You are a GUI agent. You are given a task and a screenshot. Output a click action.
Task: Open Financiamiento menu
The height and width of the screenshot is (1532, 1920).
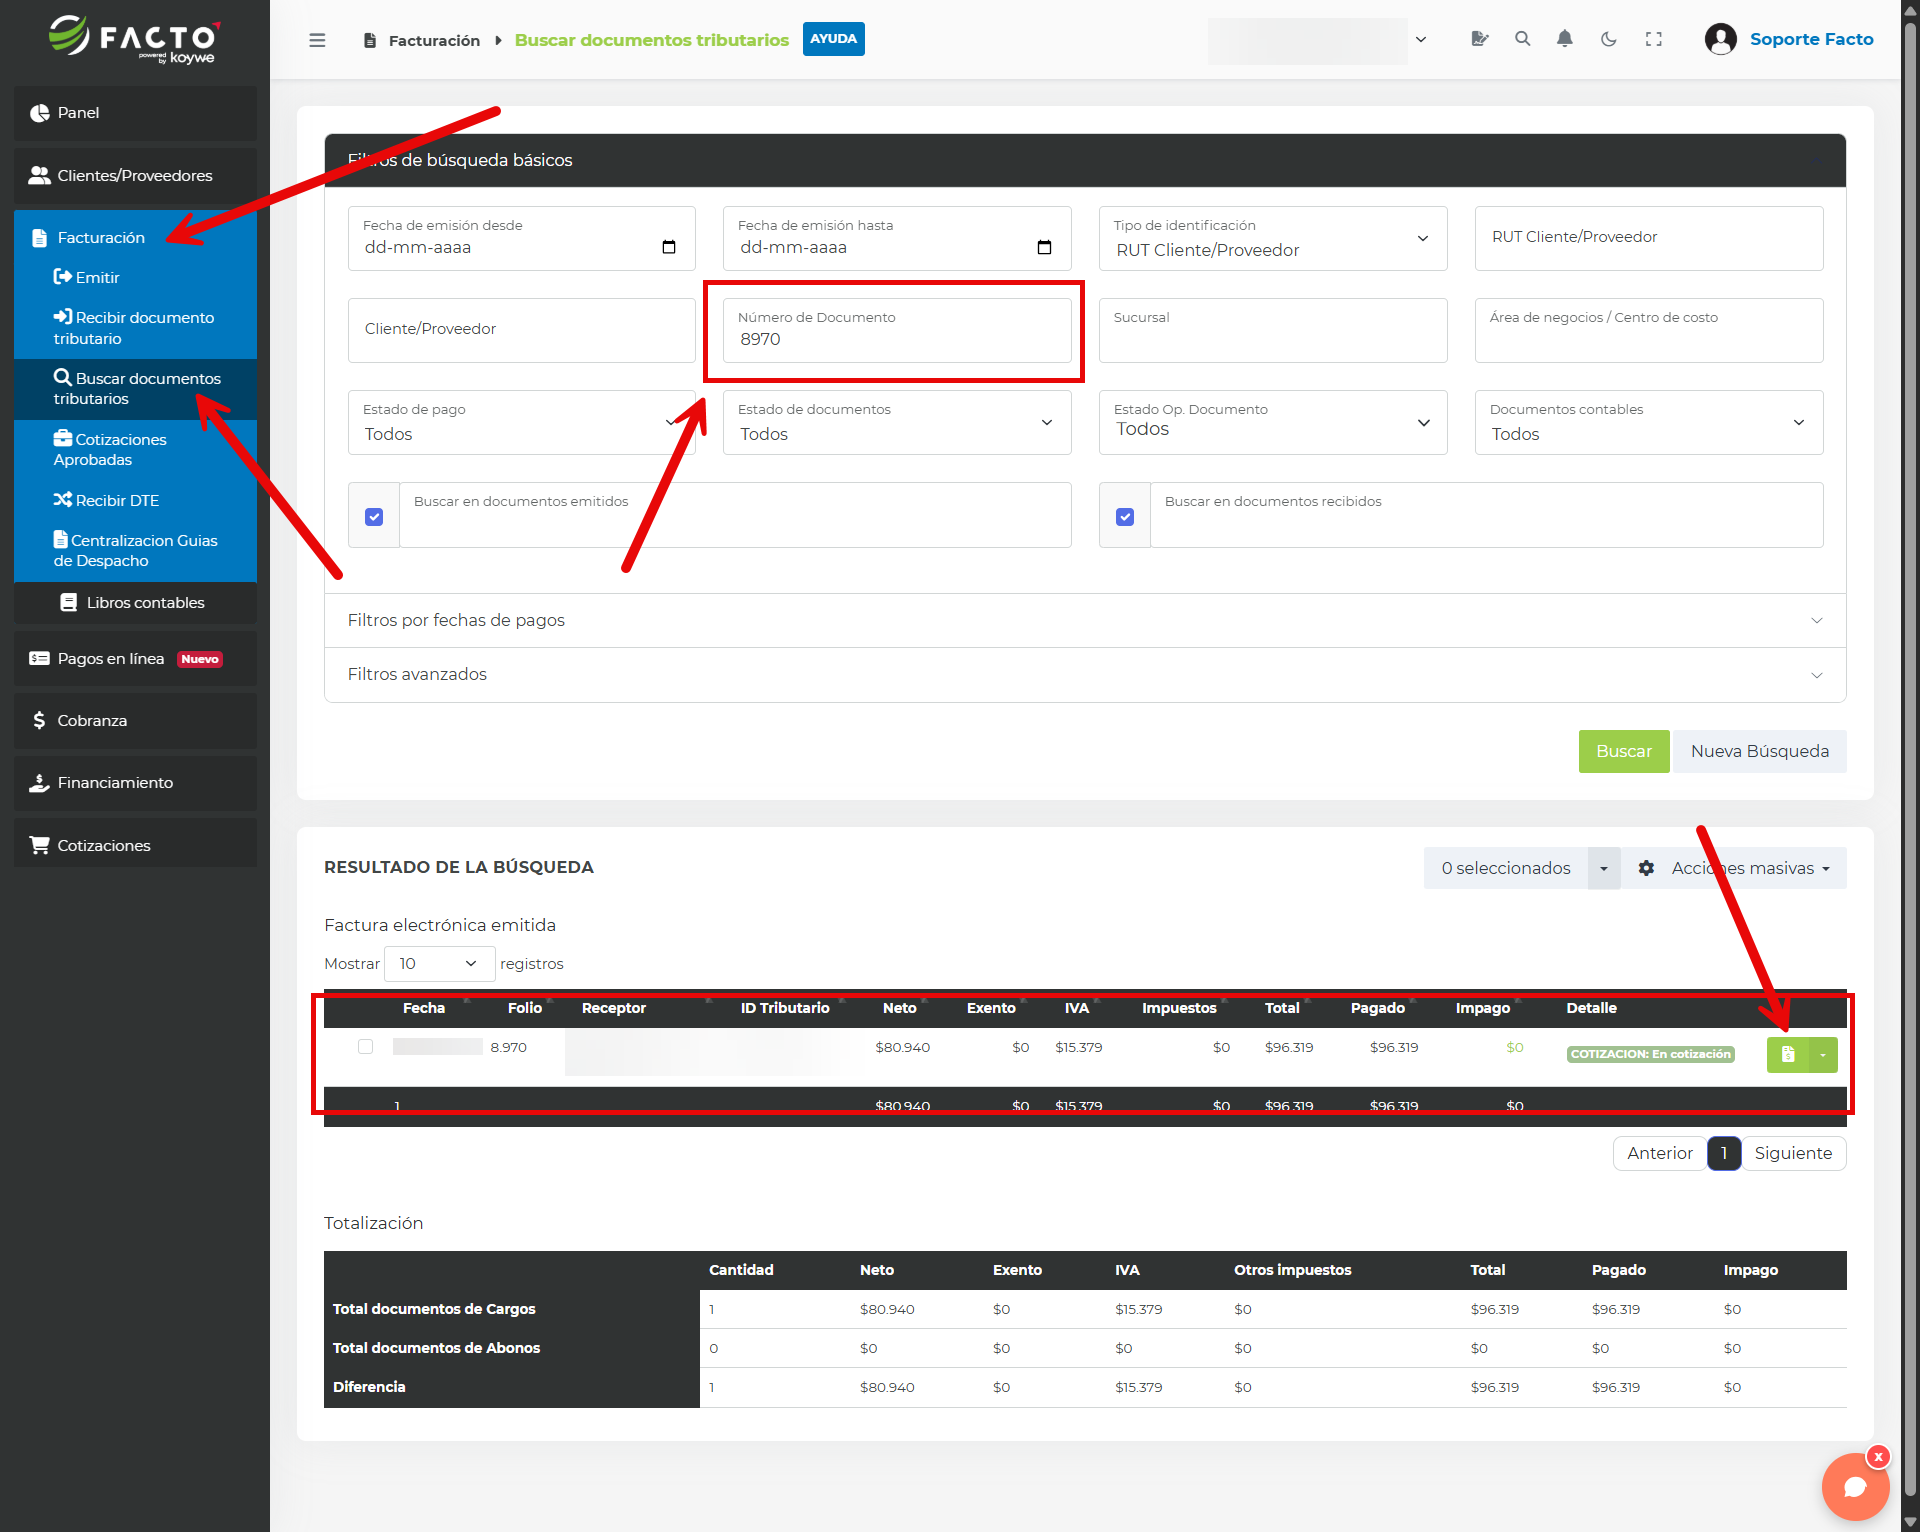[135, 783]
